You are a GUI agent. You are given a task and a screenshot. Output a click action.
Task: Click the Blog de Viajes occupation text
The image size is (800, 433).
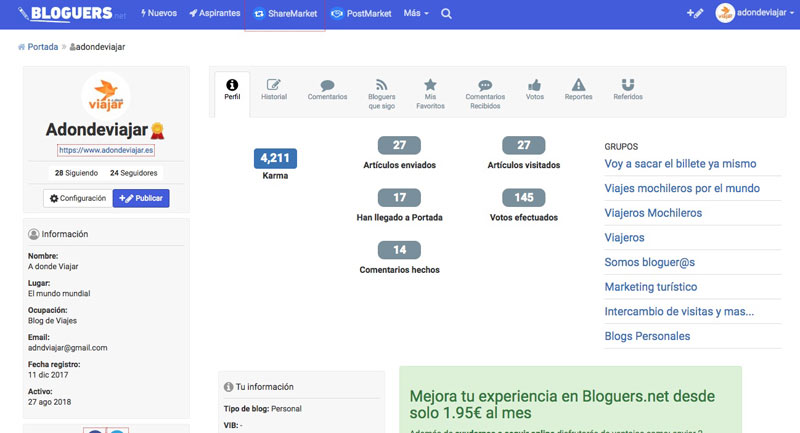point(52,321)
